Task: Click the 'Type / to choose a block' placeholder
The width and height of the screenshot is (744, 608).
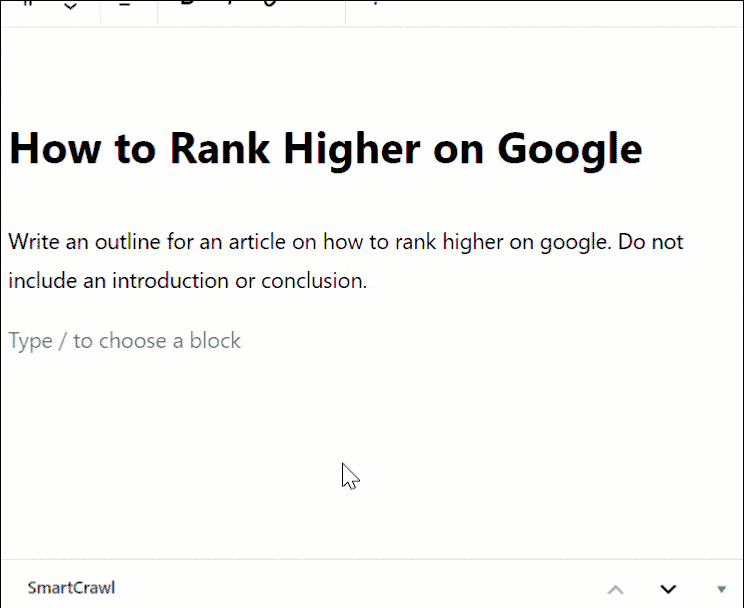Action: (124, 341)
